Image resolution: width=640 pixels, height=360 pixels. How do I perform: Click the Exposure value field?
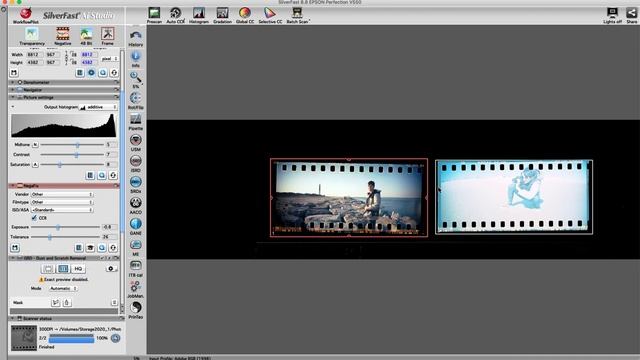[x=109, y=227]
